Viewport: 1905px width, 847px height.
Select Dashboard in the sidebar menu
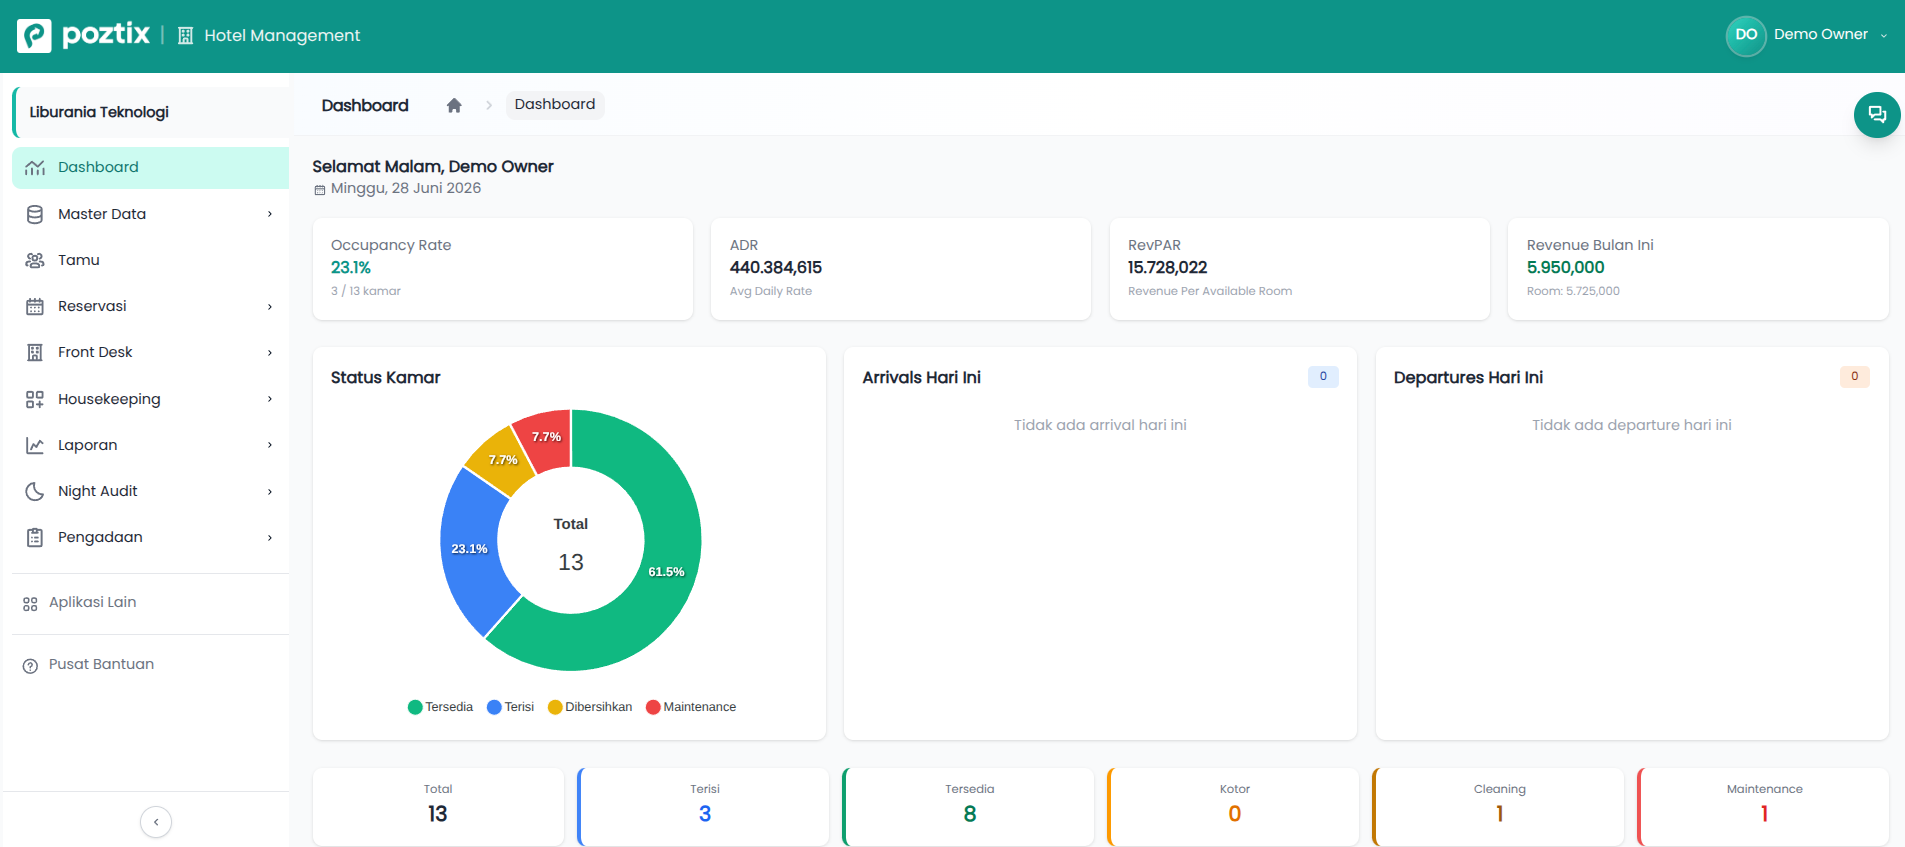(150, 168)
